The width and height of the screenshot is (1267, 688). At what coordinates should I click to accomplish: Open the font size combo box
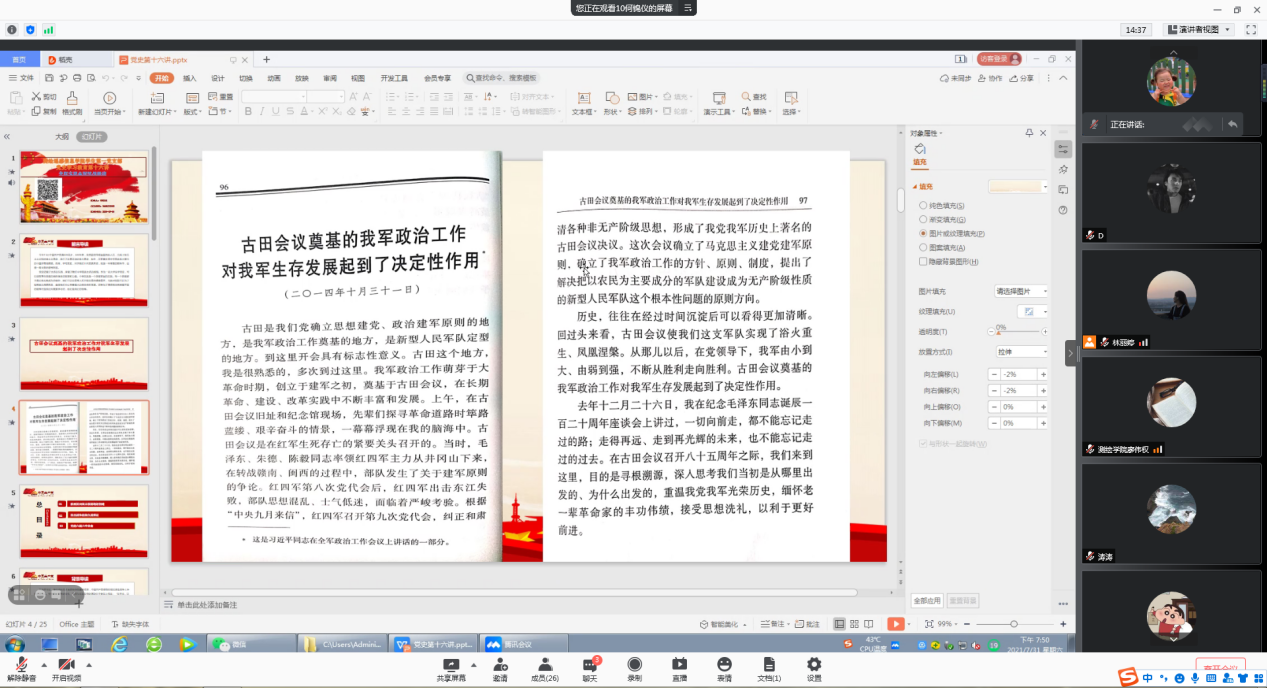326,97
